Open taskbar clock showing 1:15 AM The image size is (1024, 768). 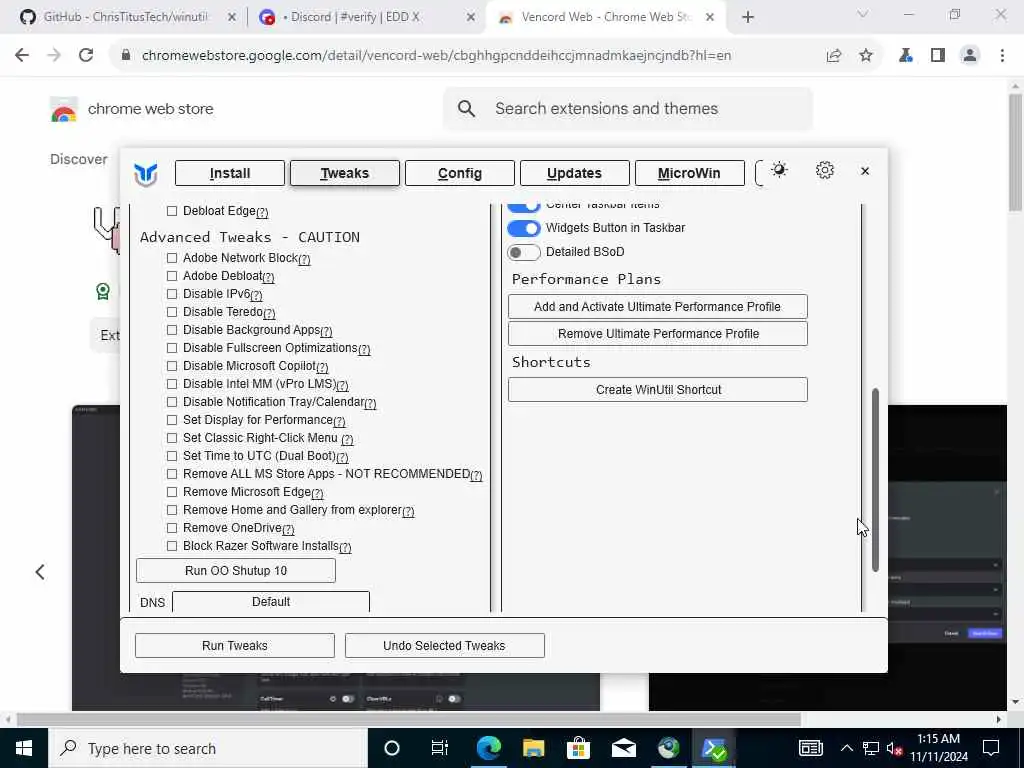(939, 748)
